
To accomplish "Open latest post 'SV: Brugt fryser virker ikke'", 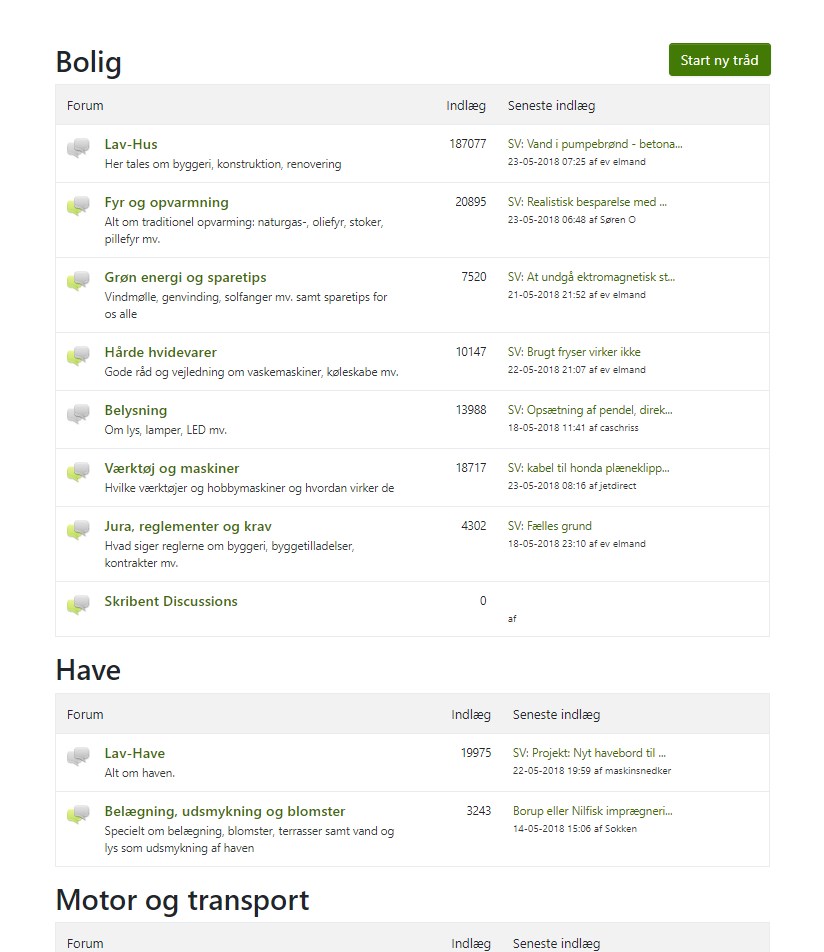I will [x=574, y=352].
